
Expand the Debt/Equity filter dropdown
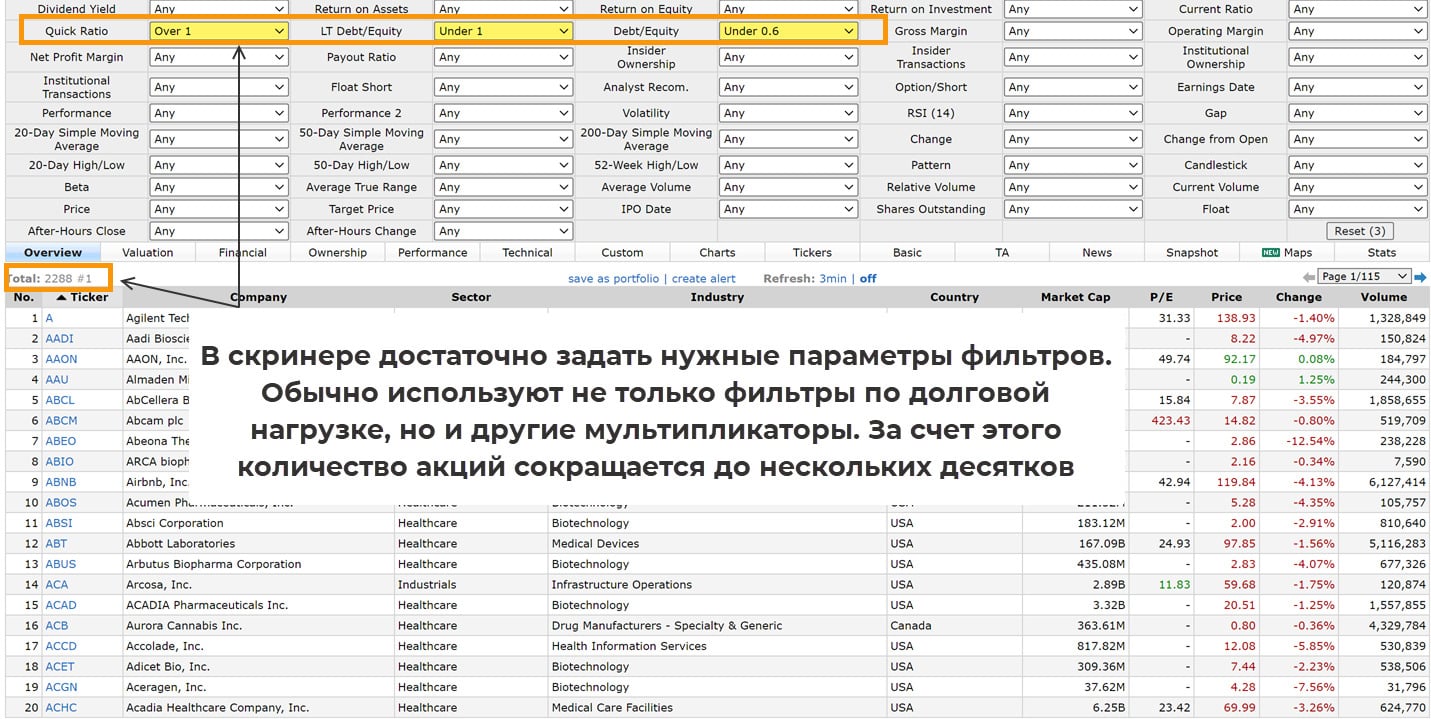789,31
